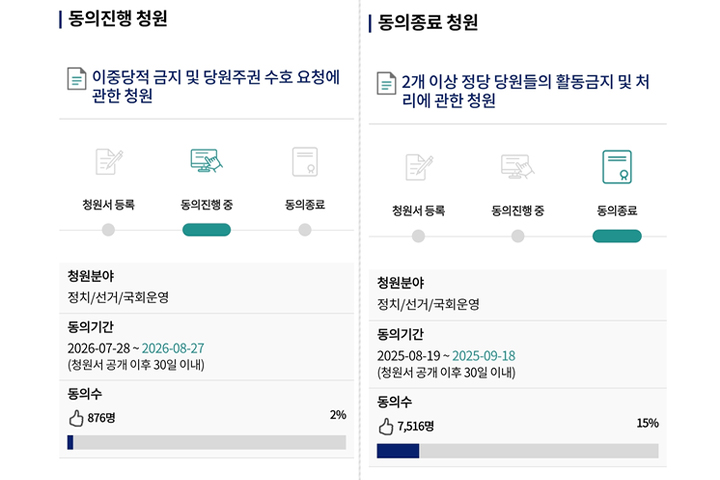The height and width of the screenshot is (480, 720).
Task: Open the 2개 이상 정당 당원들의 활동금지 petition link
Action: click(x=525, y=90)
